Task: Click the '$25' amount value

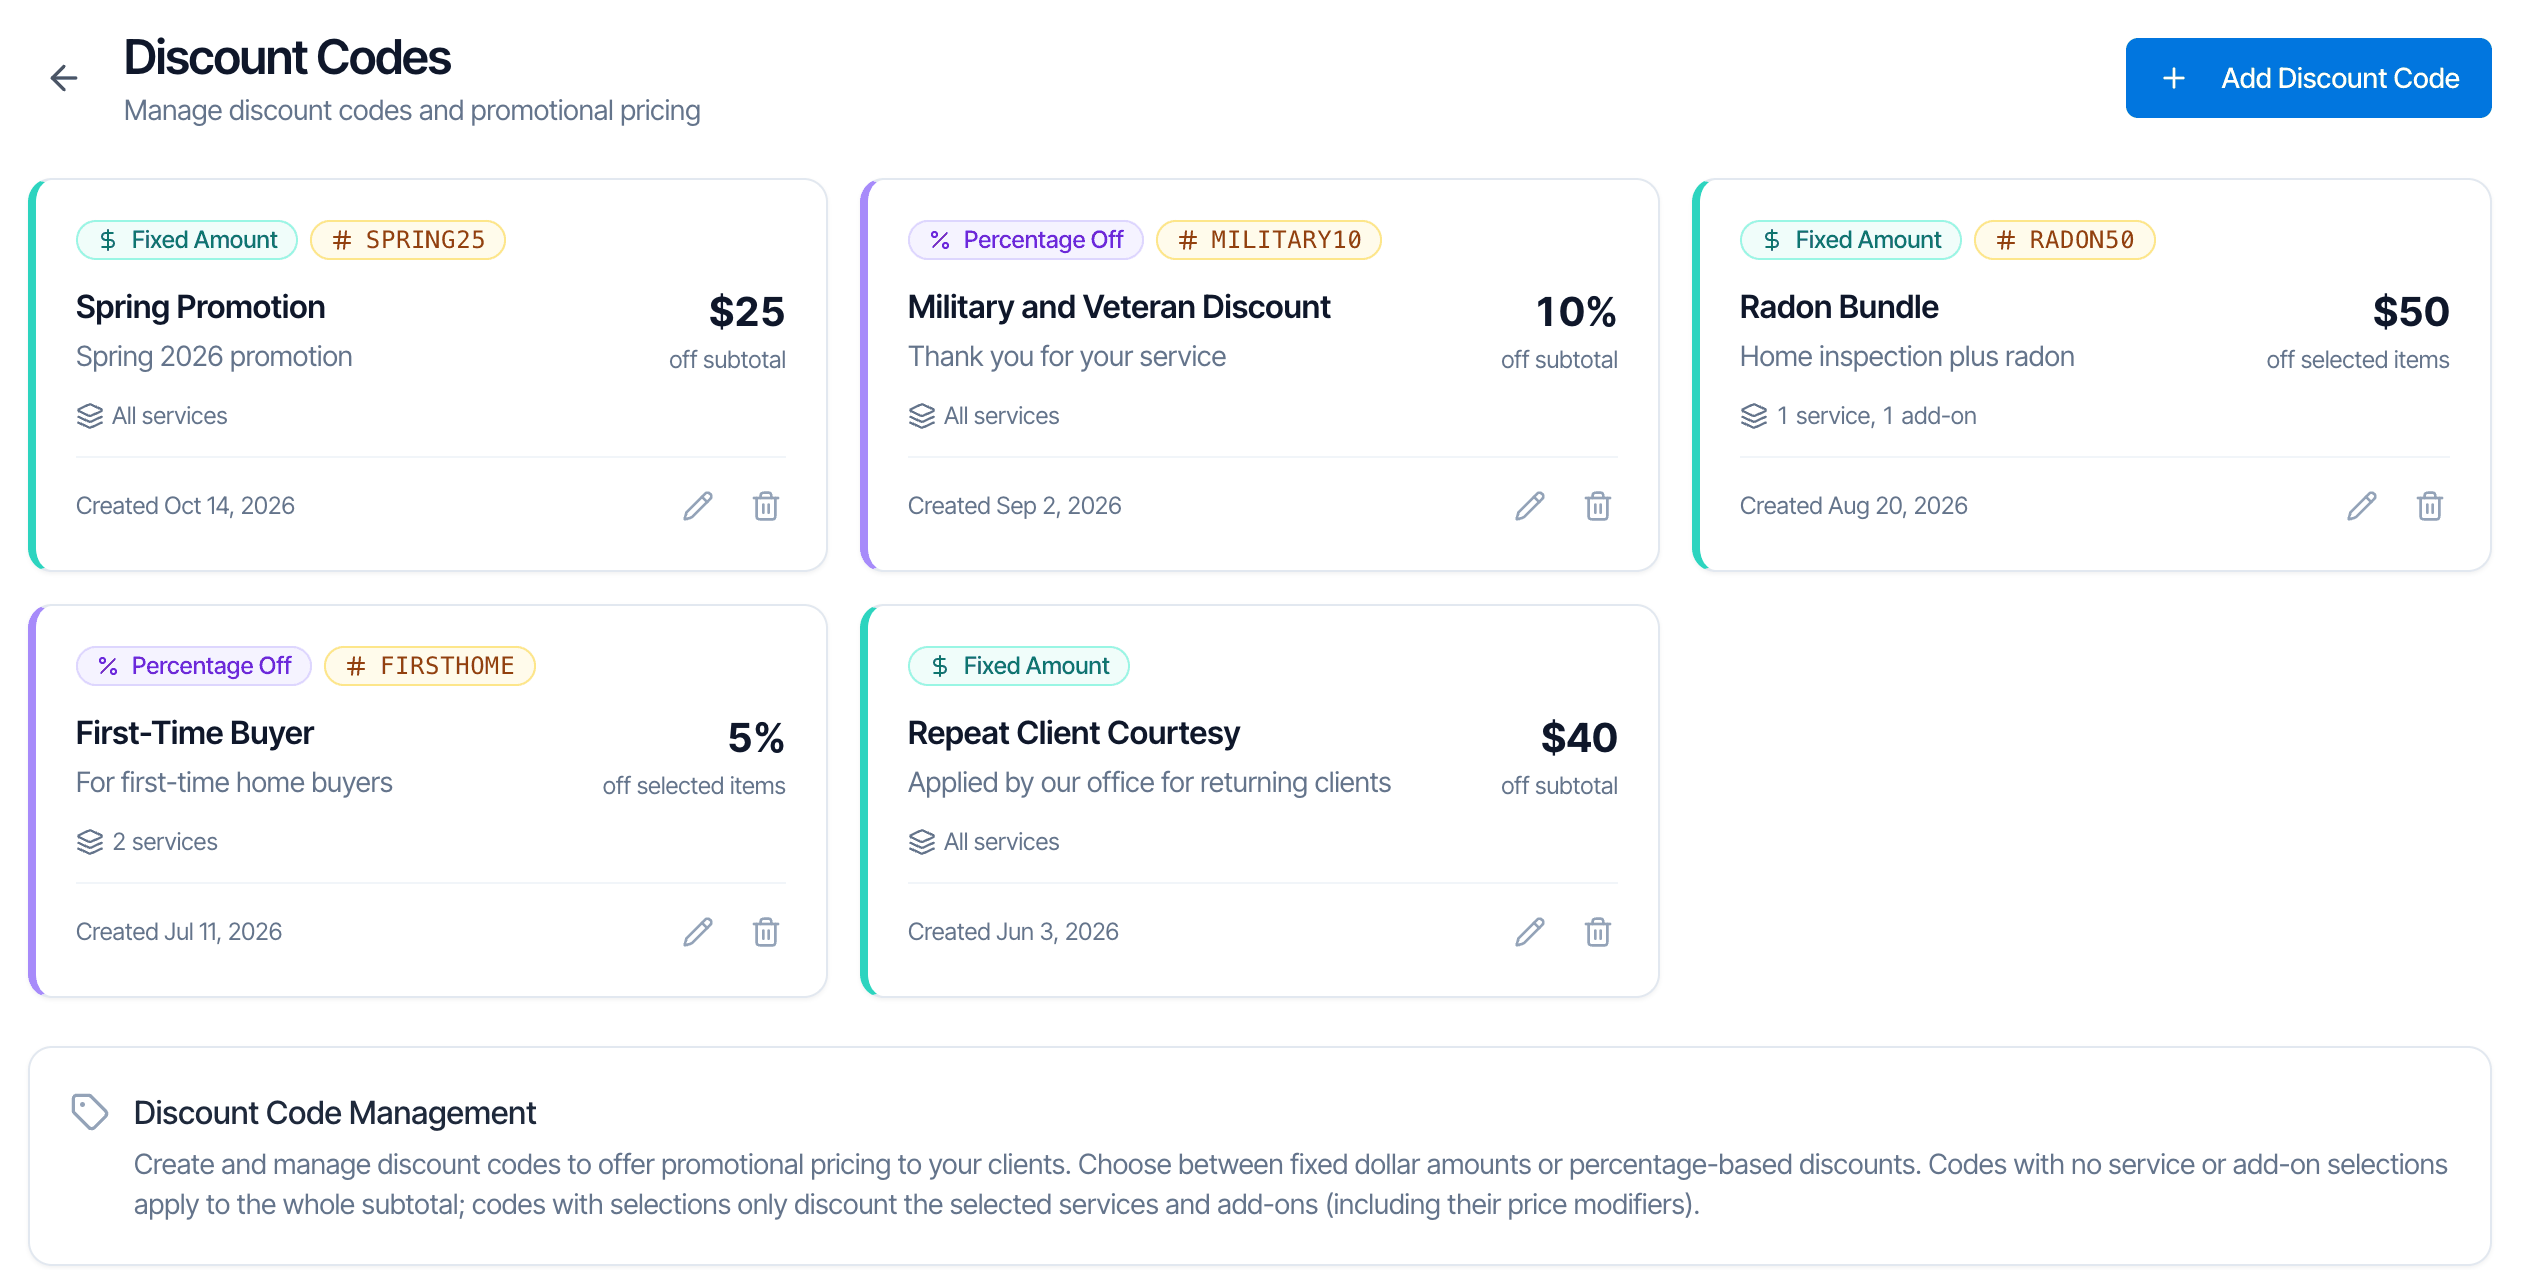Action: click(747, 312)
